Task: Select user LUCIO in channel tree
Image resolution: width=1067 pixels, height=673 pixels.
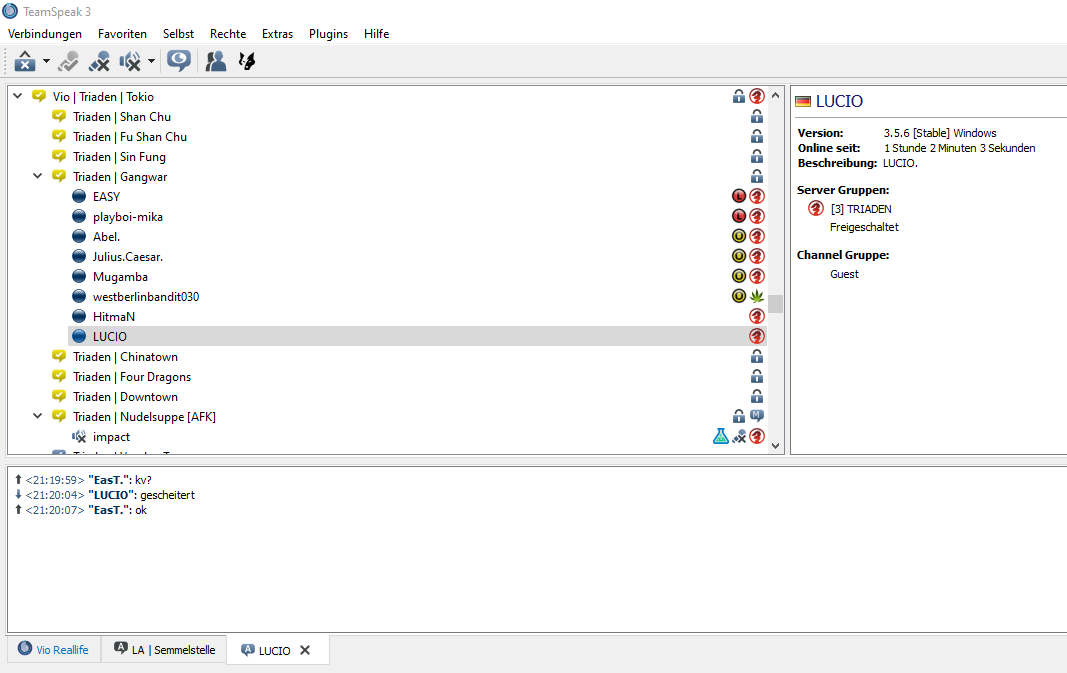Action: point(110,337)
